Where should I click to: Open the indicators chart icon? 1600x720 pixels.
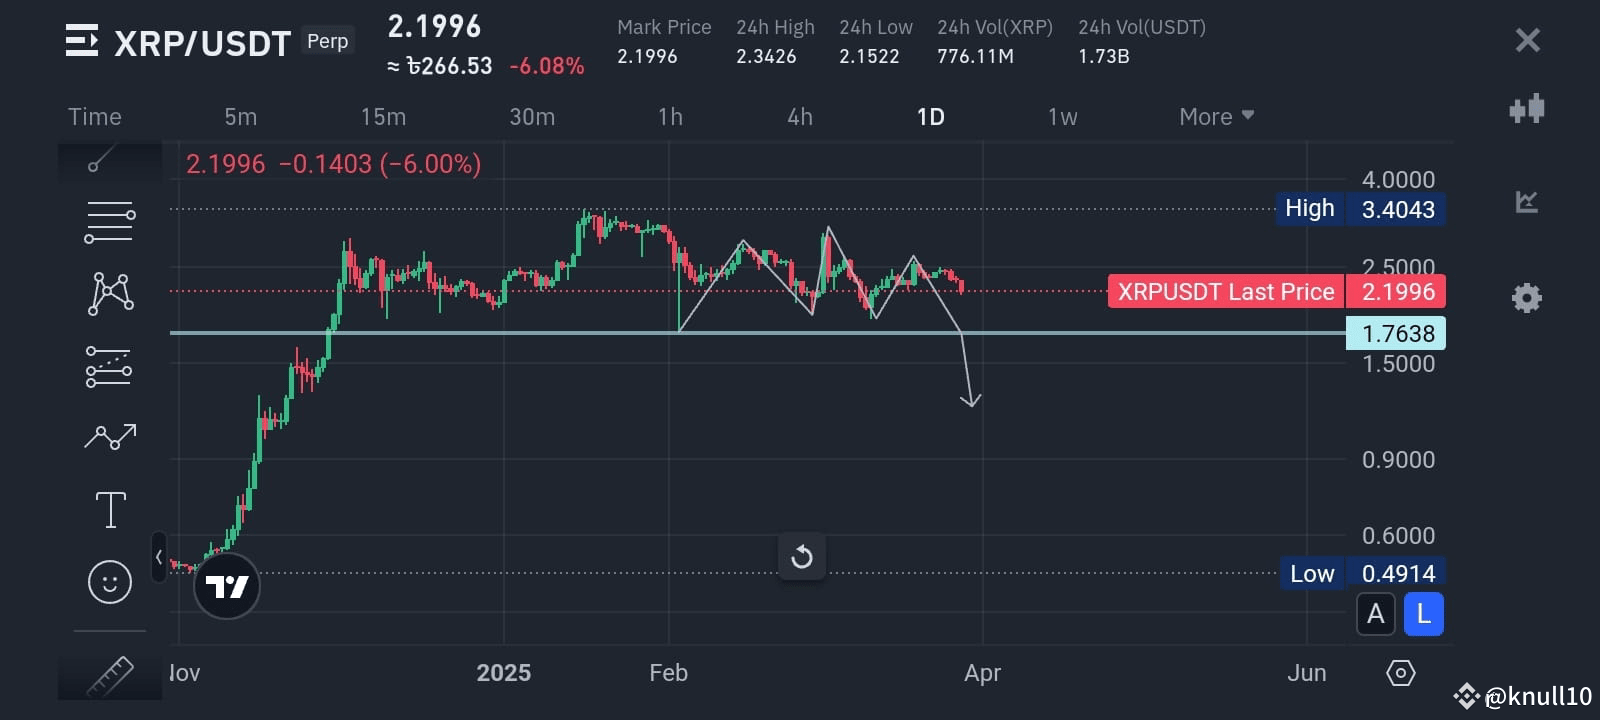(1527, 202)
